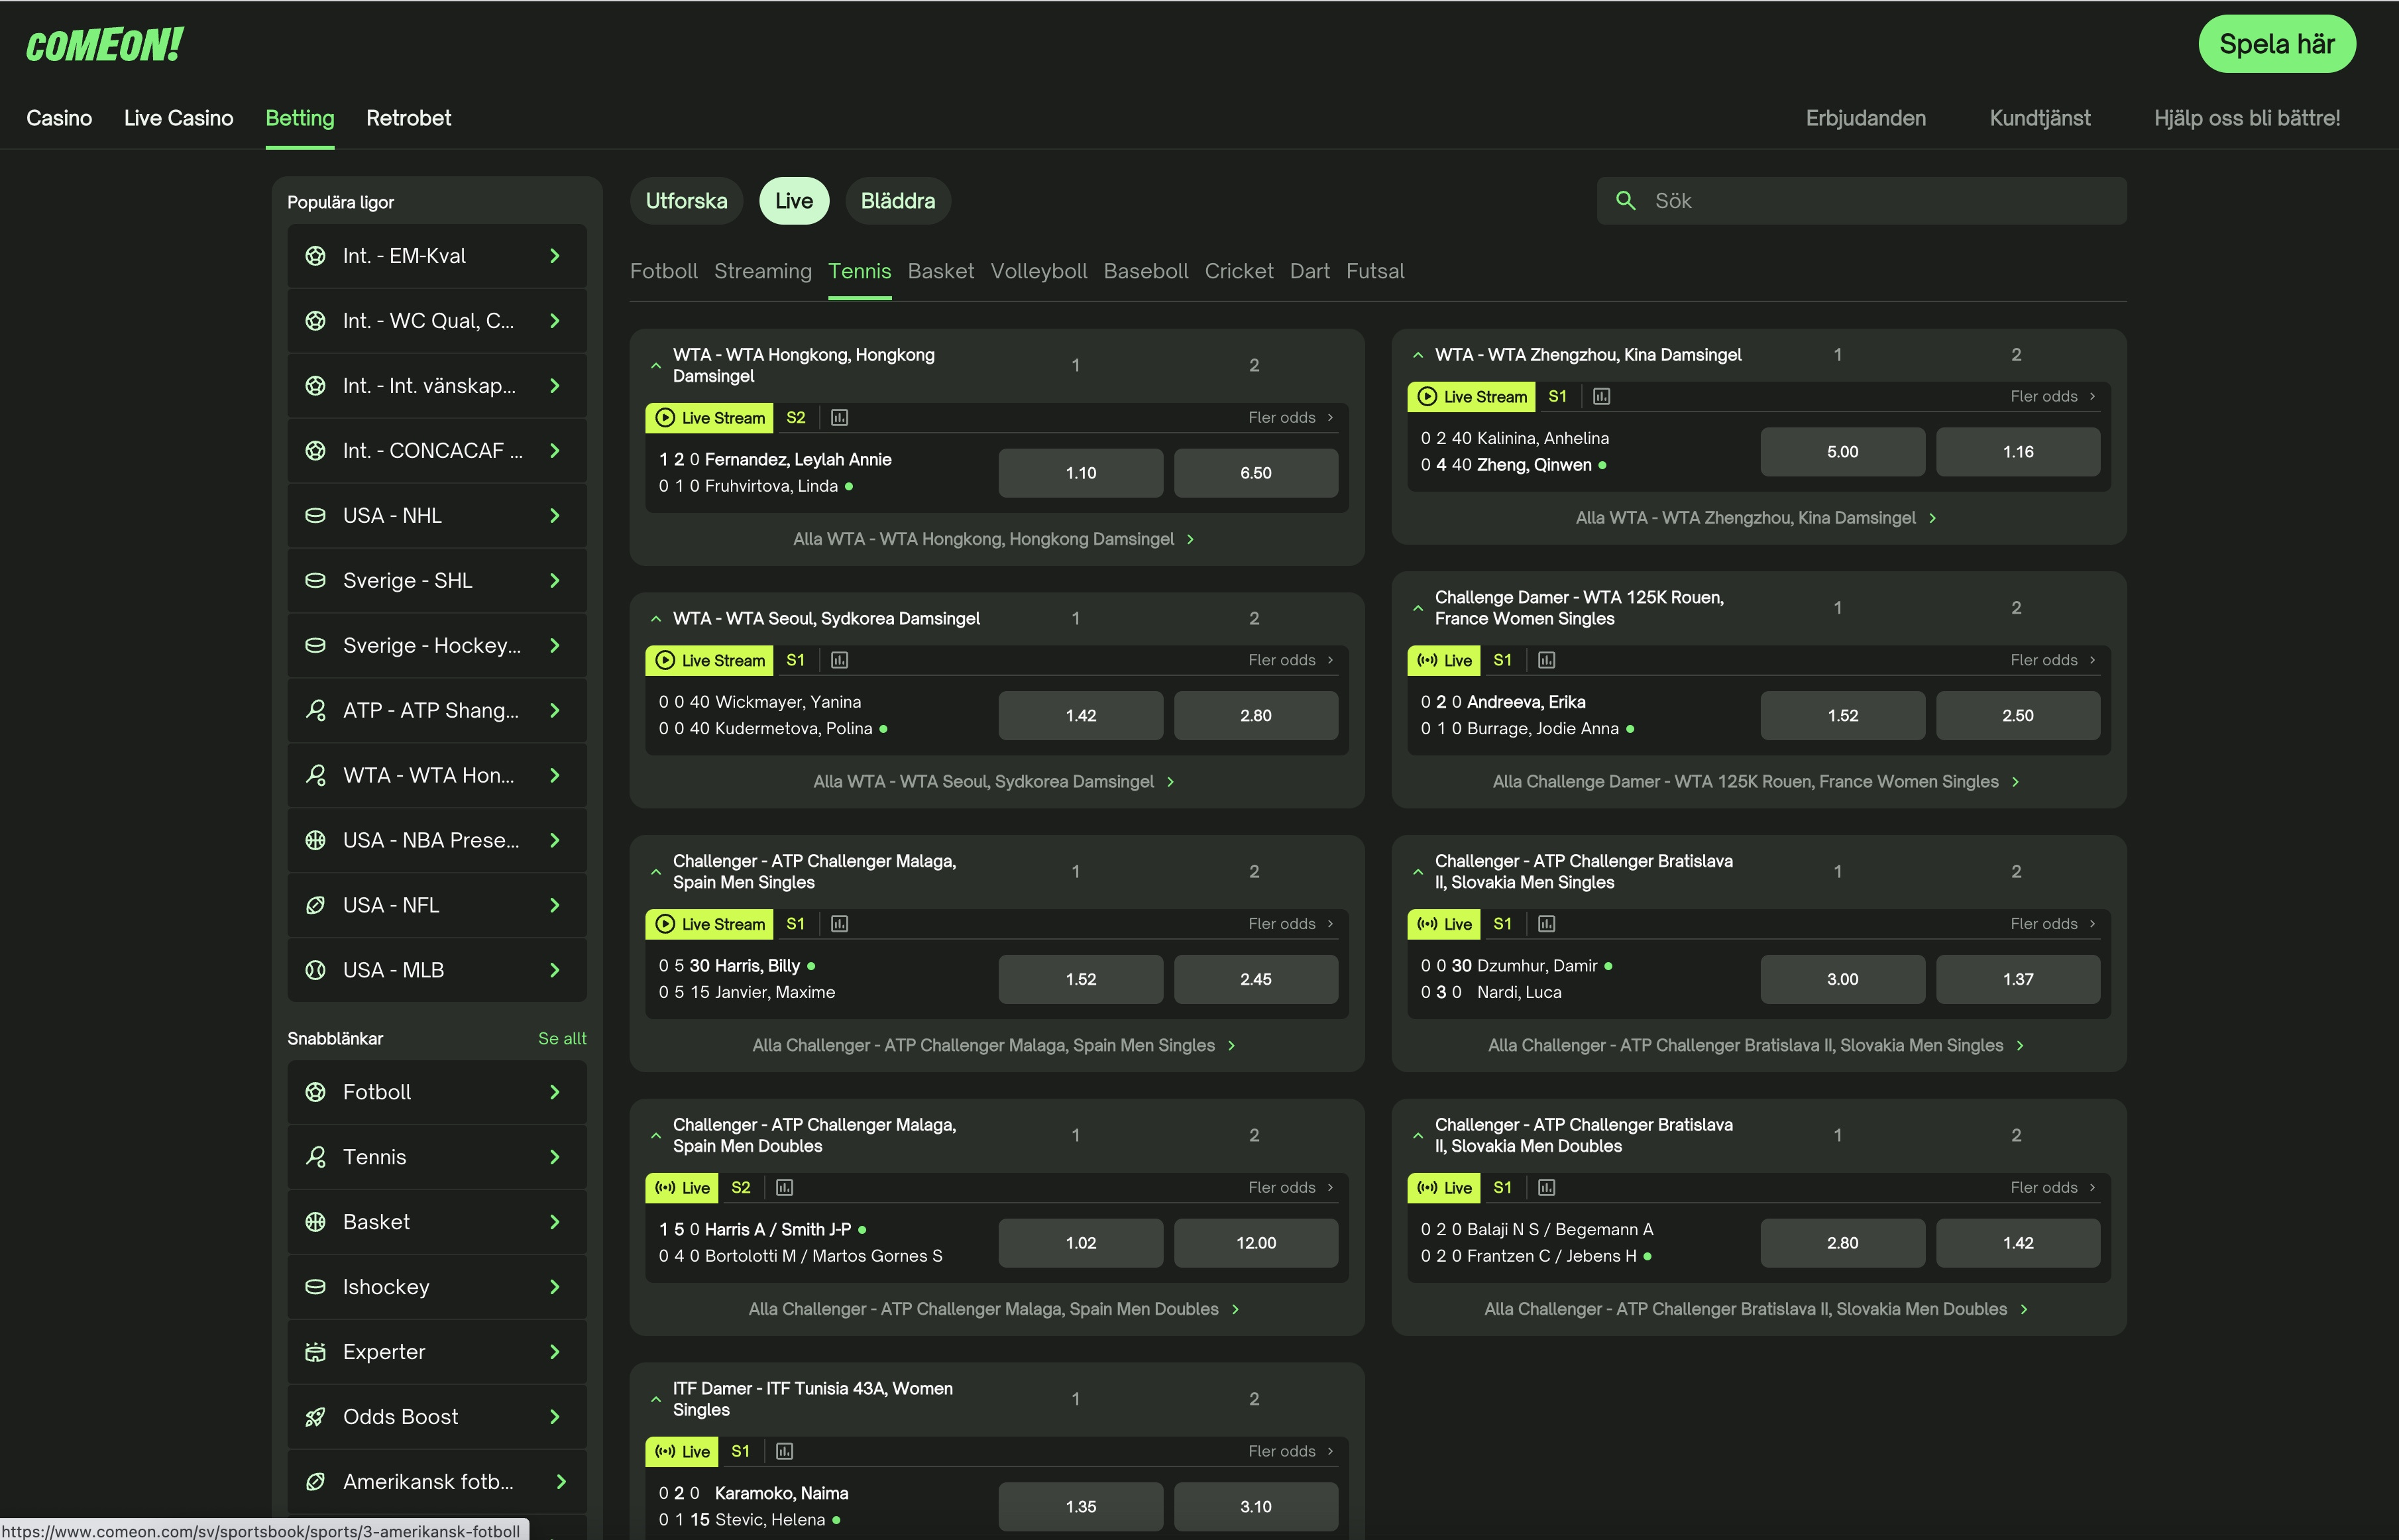The image size is (2399, 1540).
Task: Click the hockey puck icon beside Sverige - SHL
Action: (316, 580)
